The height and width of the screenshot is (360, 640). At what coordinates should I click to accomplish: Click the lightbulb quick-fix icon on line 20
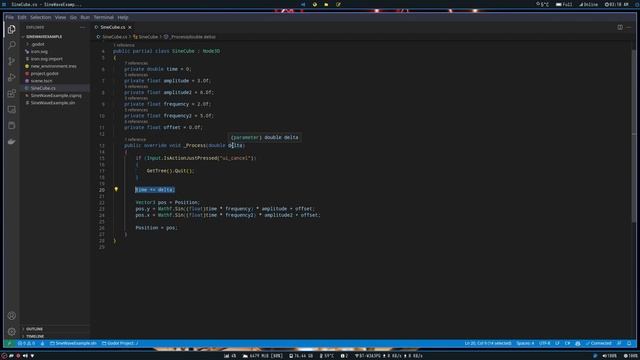116,189
